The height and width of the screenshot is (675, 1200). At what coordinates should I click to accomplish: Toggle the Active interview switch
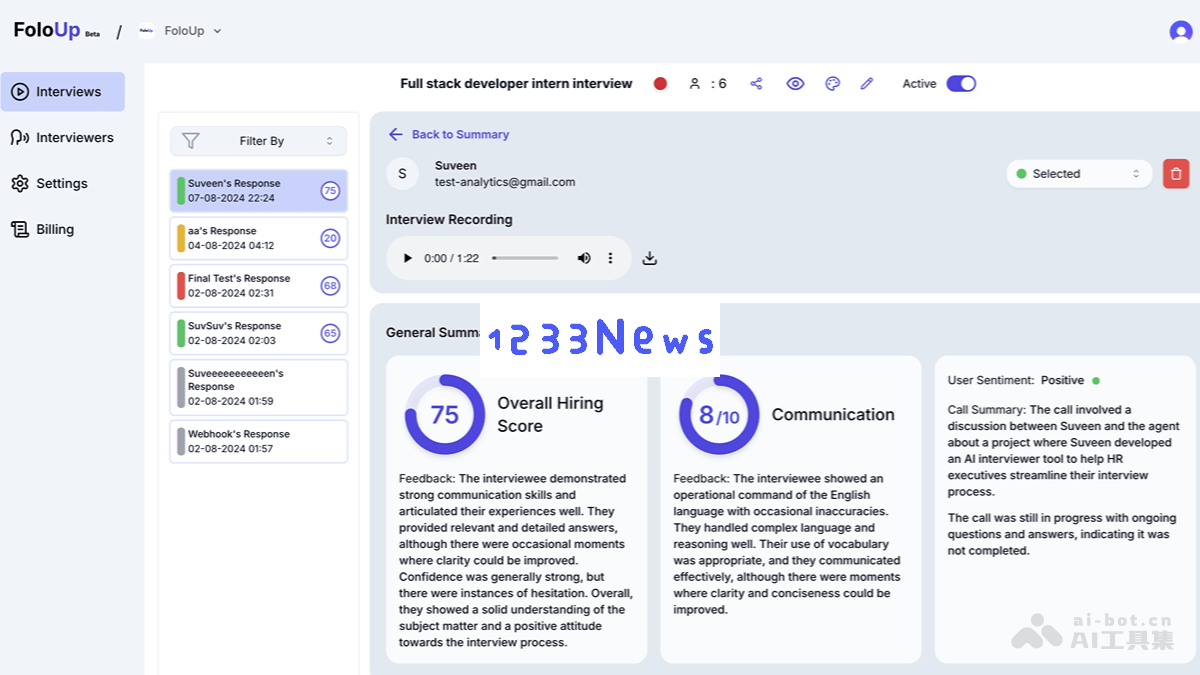961,84
